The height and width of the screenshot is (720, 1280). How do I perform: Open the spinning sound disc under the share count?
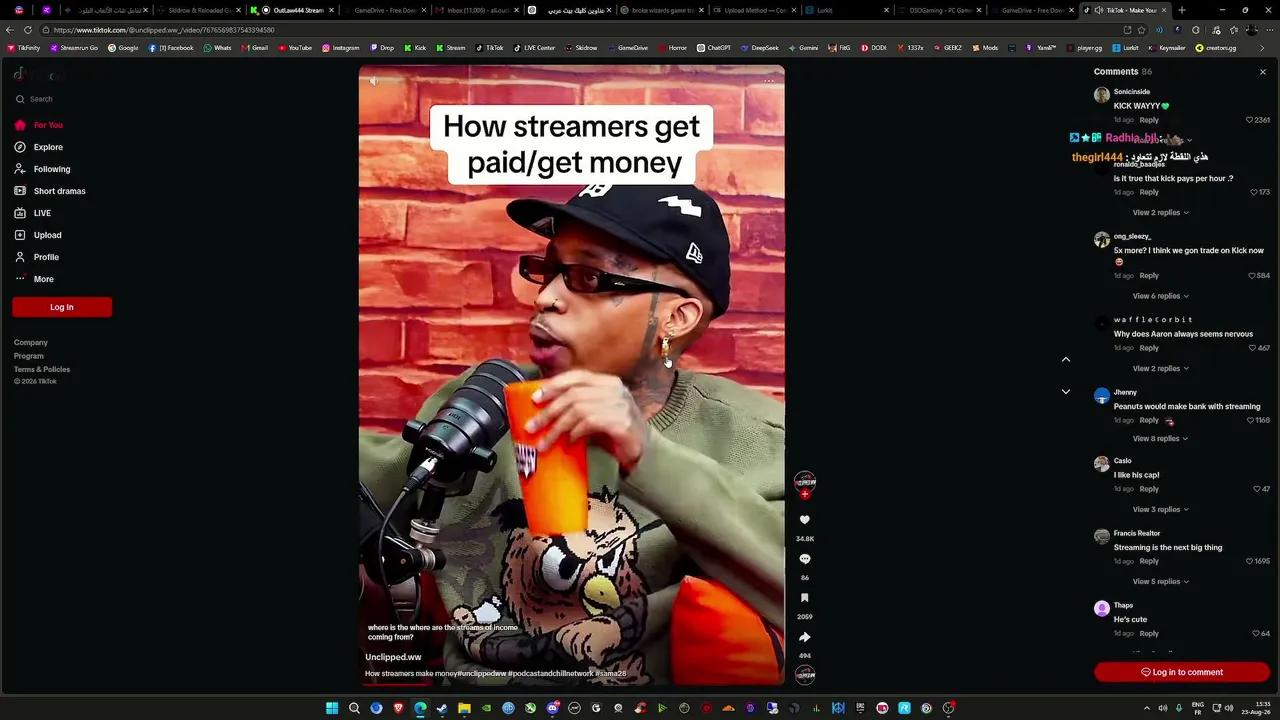coord(805,675)
